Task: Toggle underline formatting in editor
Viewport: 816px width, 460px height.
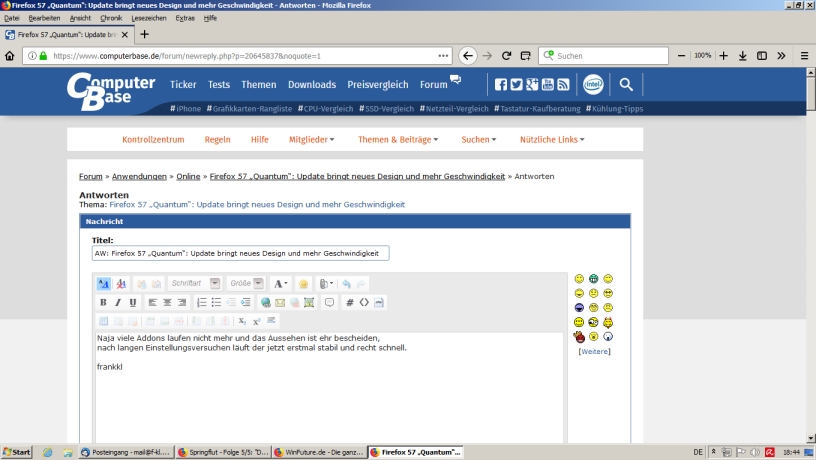Action: tap(133, 302)
